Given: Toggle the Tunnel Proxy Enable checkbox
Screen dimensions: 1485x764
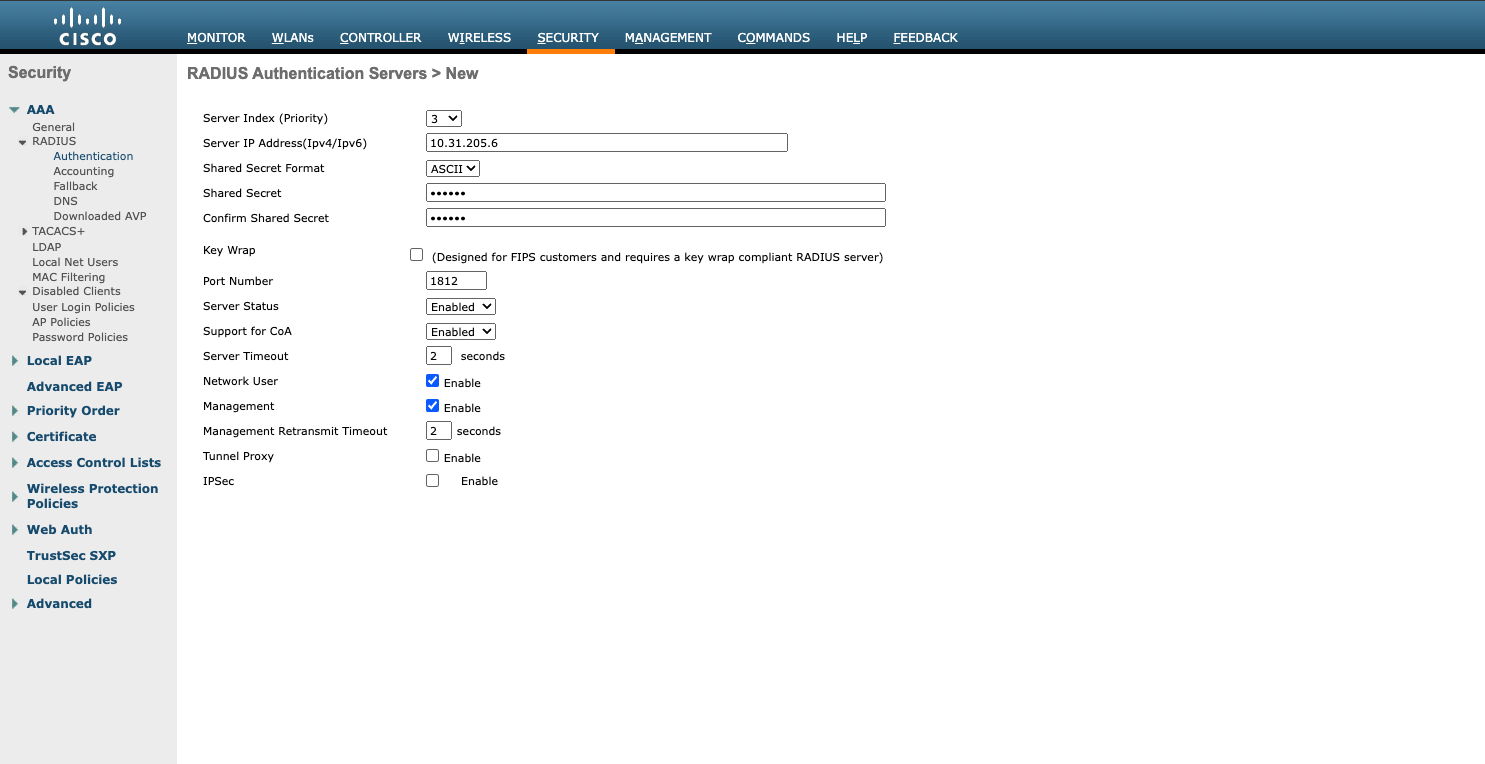Looking at the screenshot, I should 433,456.
